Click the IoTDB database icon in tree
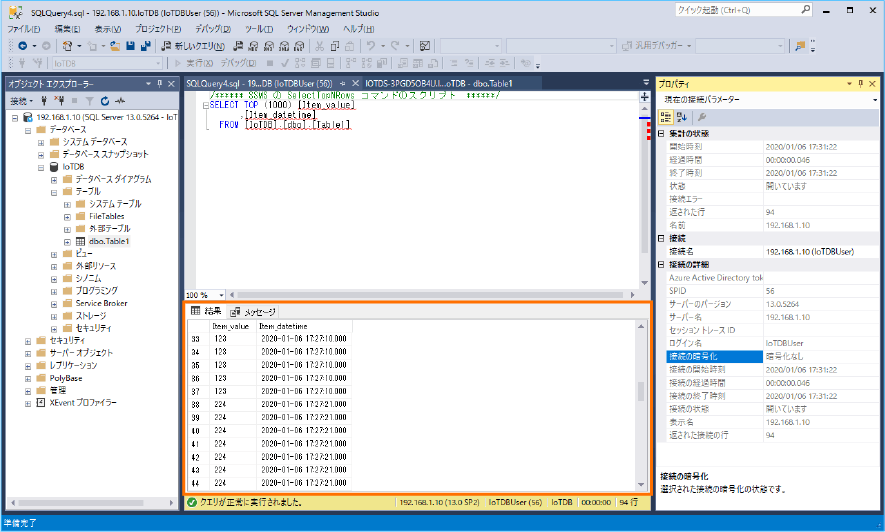This screenshot has width=885, height=532. (x=54, y=167)
